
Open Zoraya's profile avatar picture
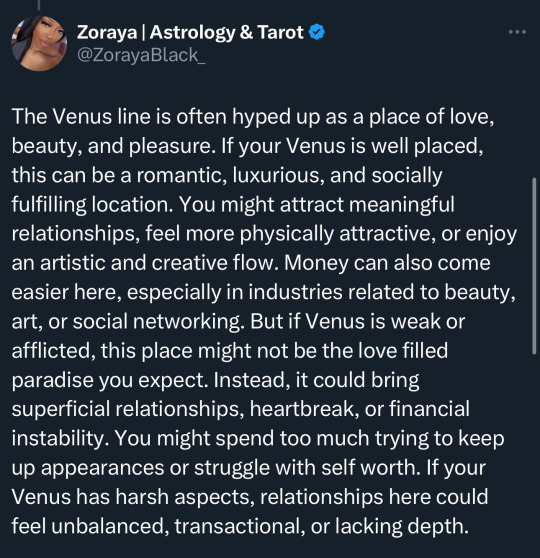pyautogui.click(x=39, y=43)
